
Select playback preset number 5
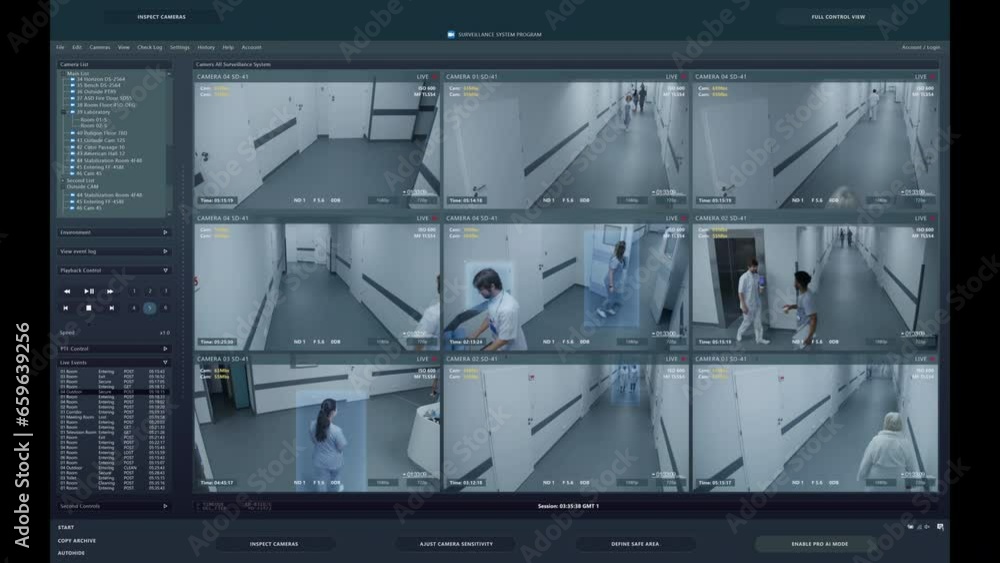[150, 308]
